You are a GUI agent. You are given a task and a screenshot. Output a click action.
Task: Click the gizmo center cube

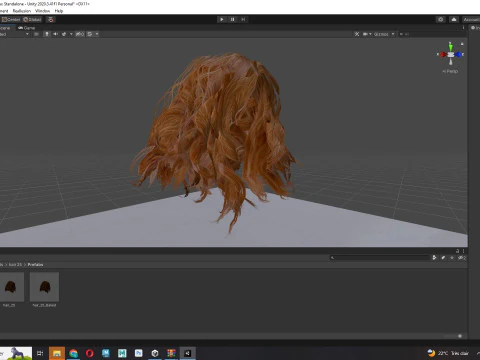pyautogui.click(x=451, y=55)
